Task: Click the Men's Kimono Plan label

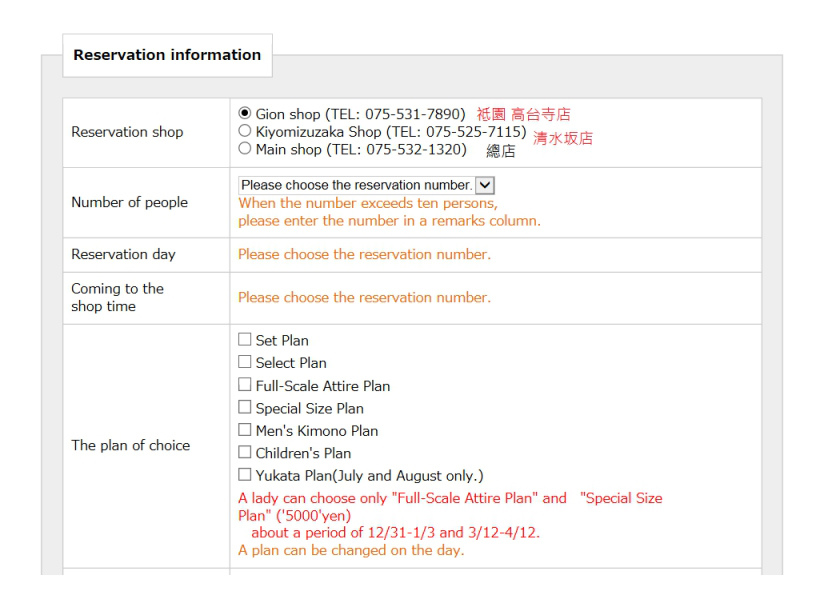Action: click(x=317, y=431)
